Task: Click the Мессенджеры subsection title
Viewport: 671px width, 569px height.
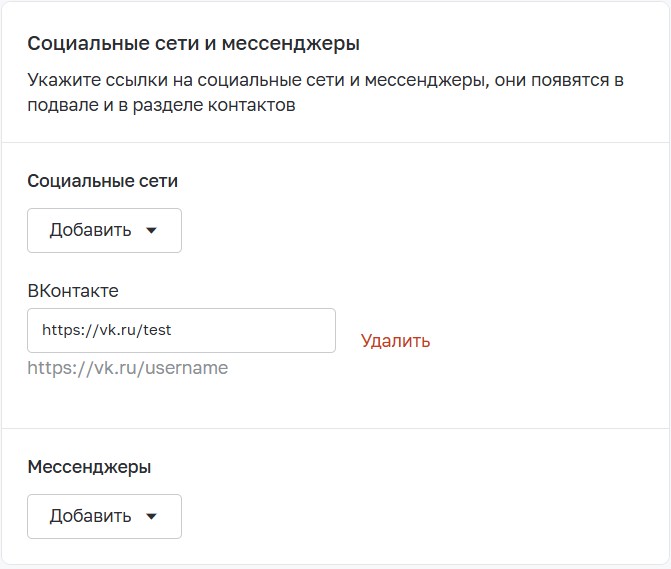Action: [x=90, y=467]
